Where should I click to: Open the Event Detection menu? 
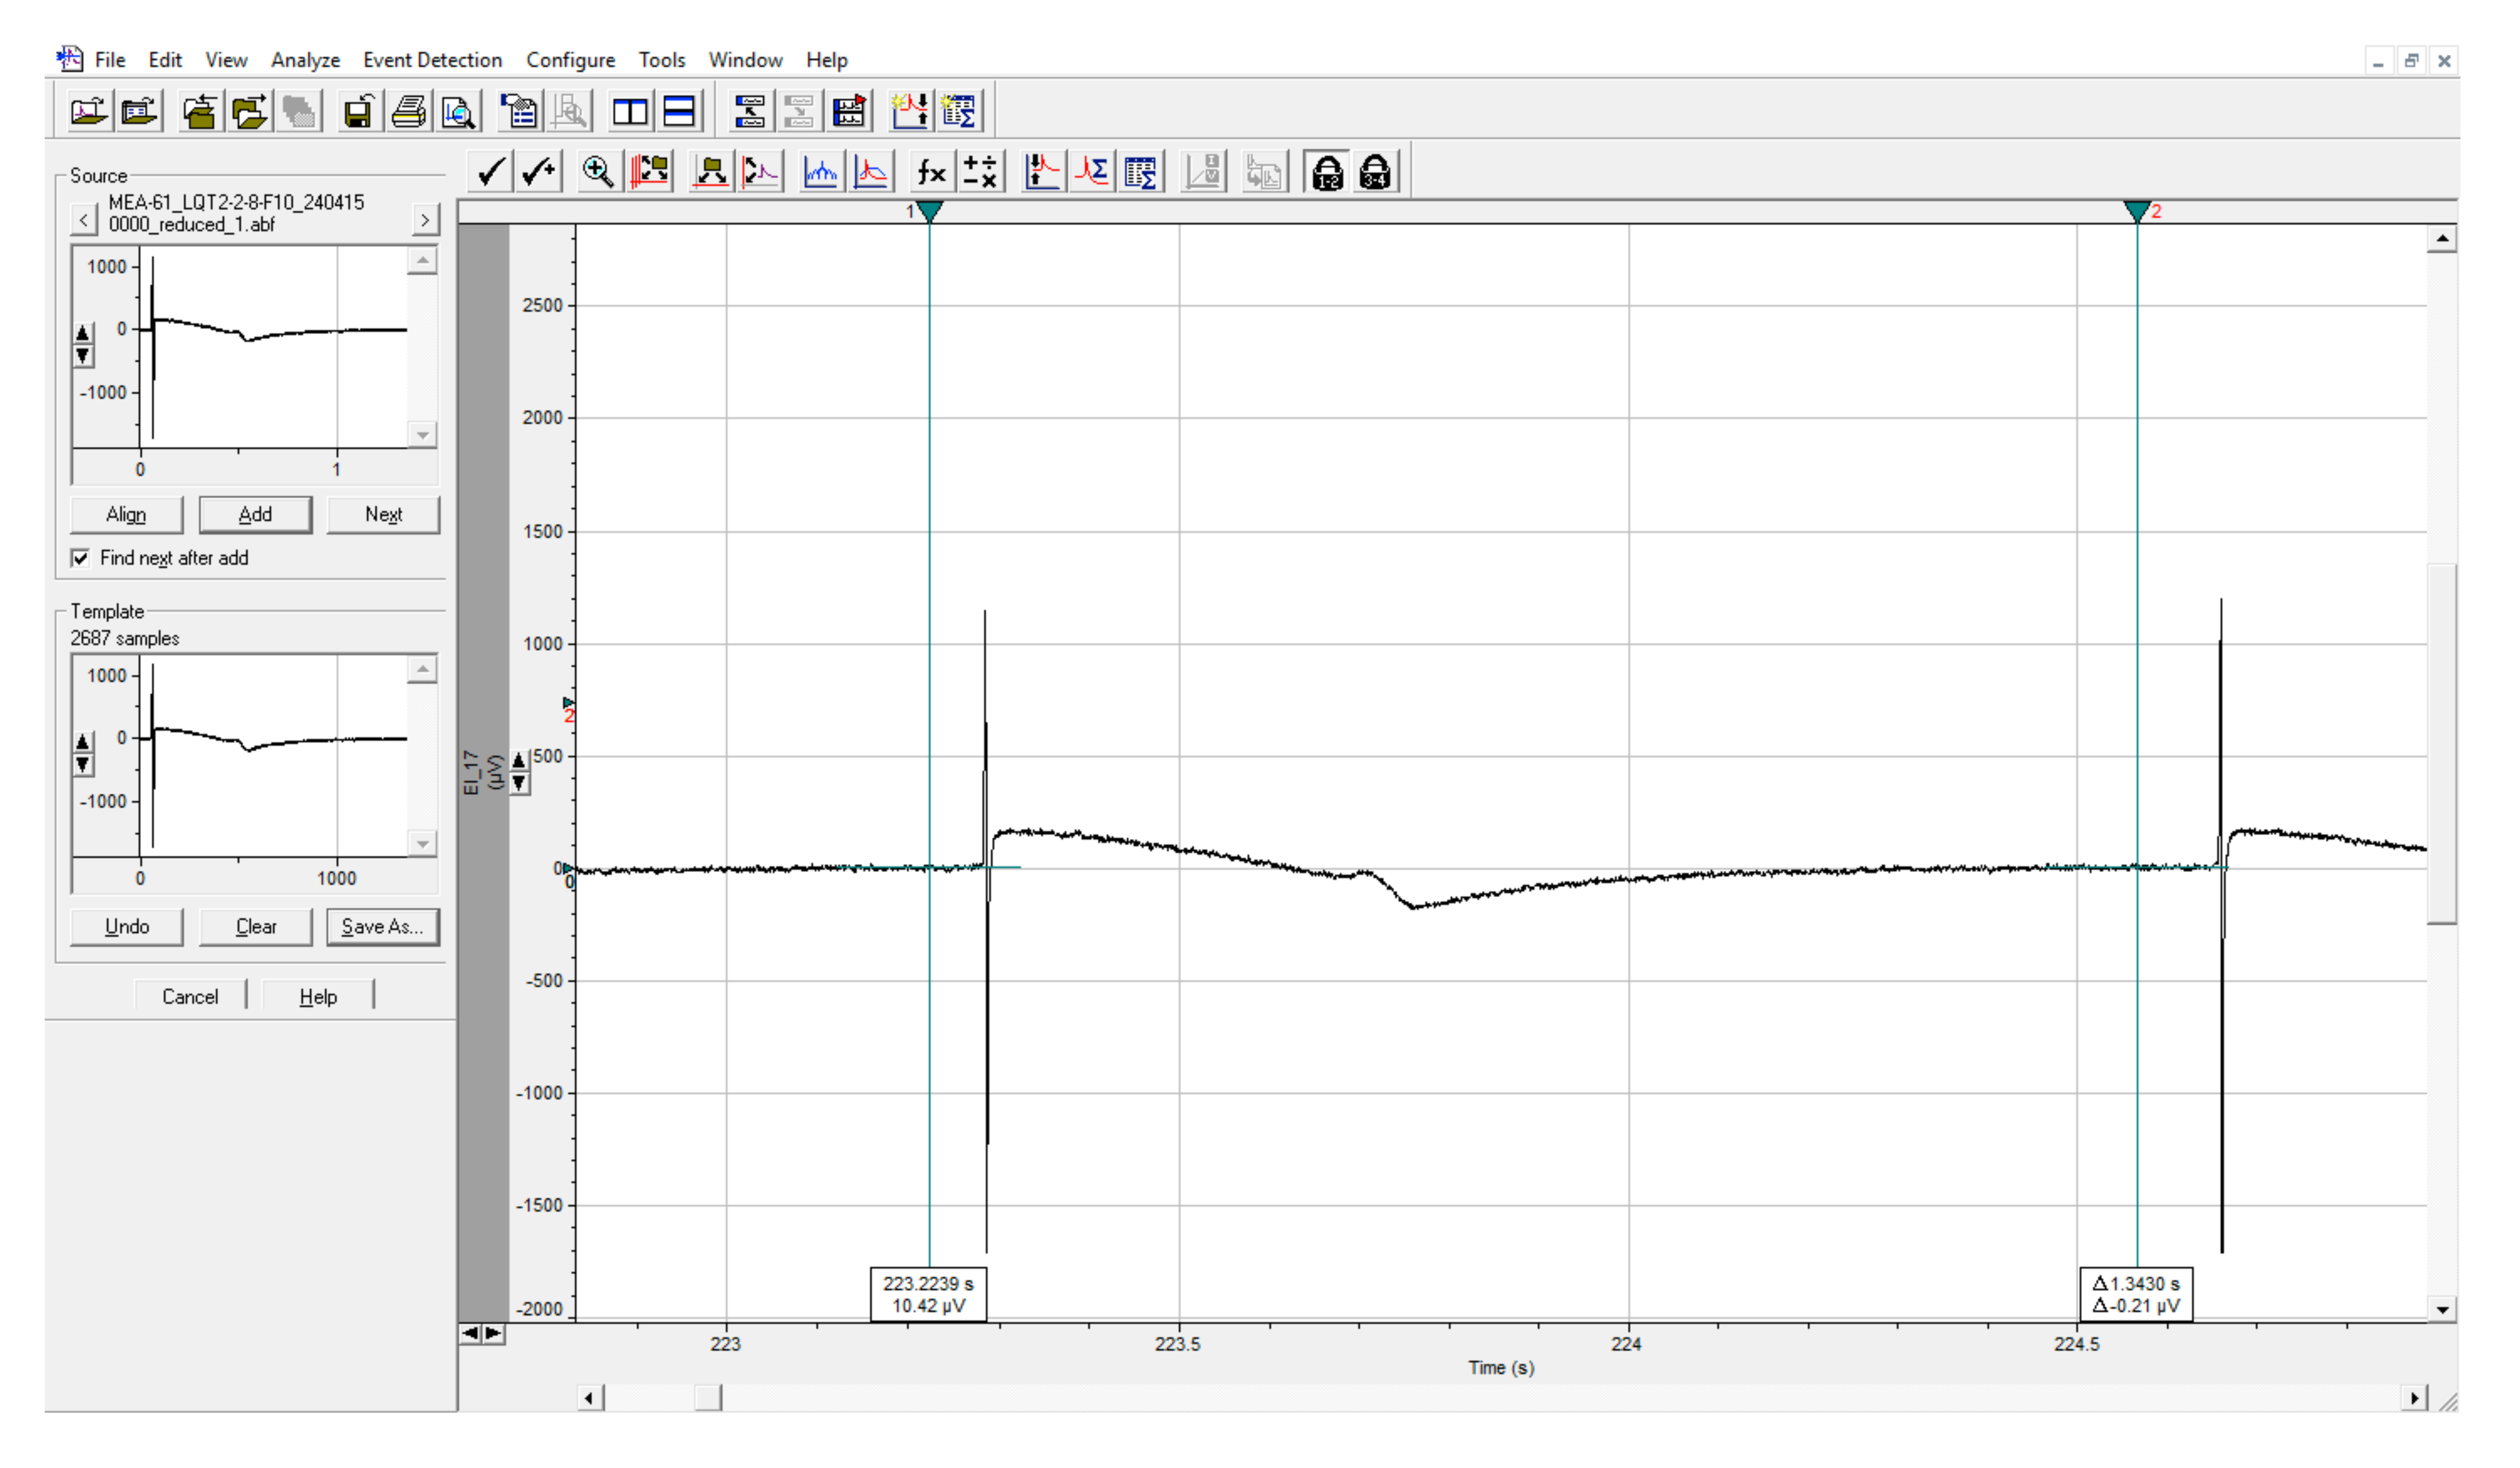(x=432, y=60)
